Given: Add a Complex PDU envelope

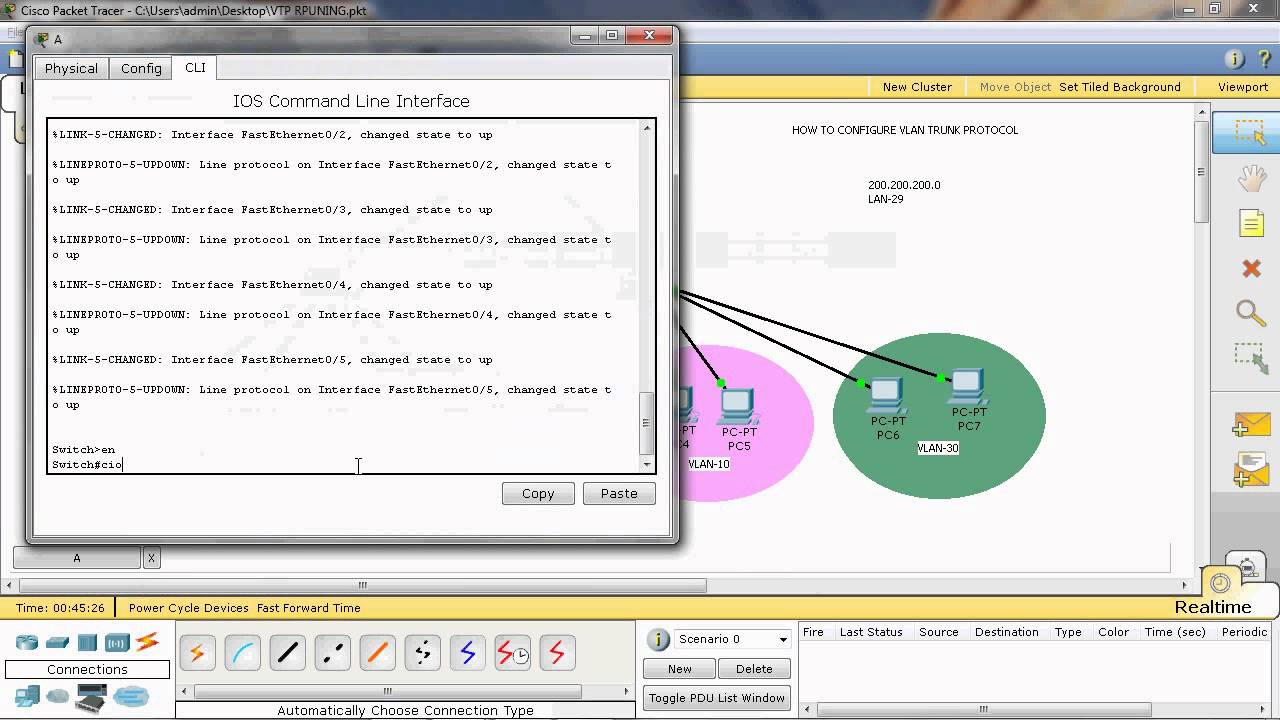Looking at the screenshot, I should click(1250, 470).
